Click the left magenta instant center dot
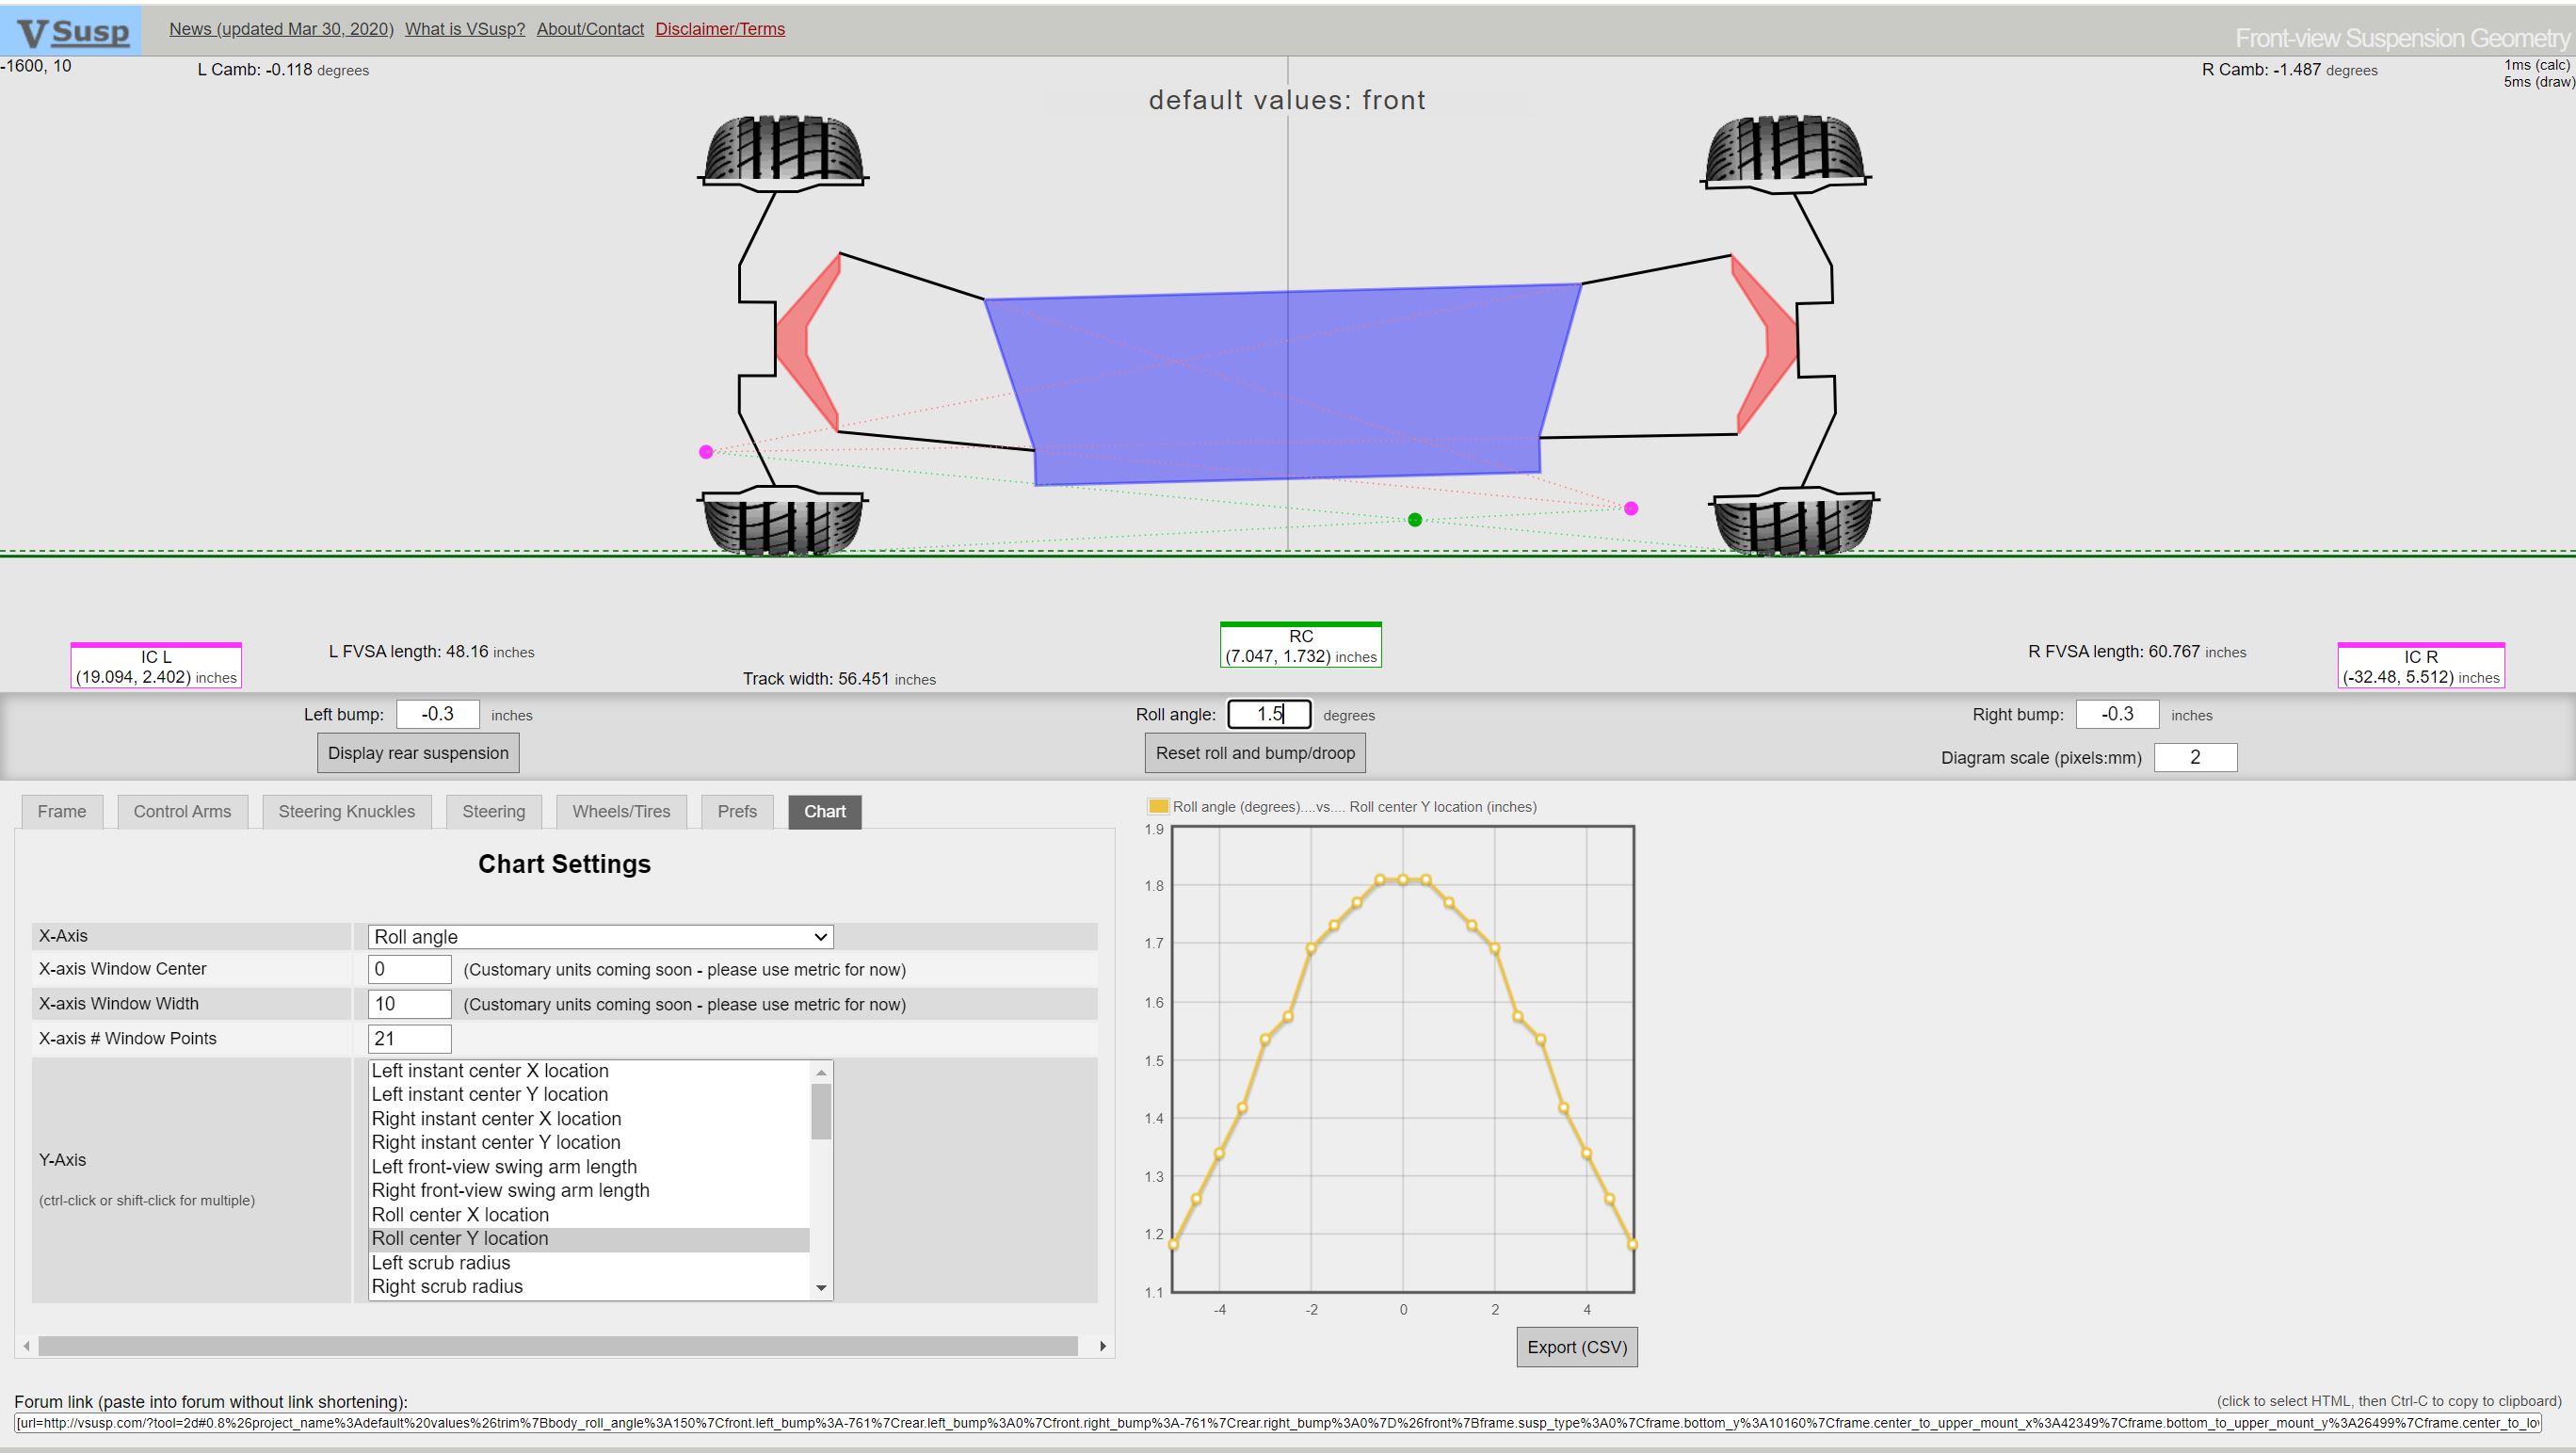The width and height of the screenshot is (2576, 1453). (706, 452)
